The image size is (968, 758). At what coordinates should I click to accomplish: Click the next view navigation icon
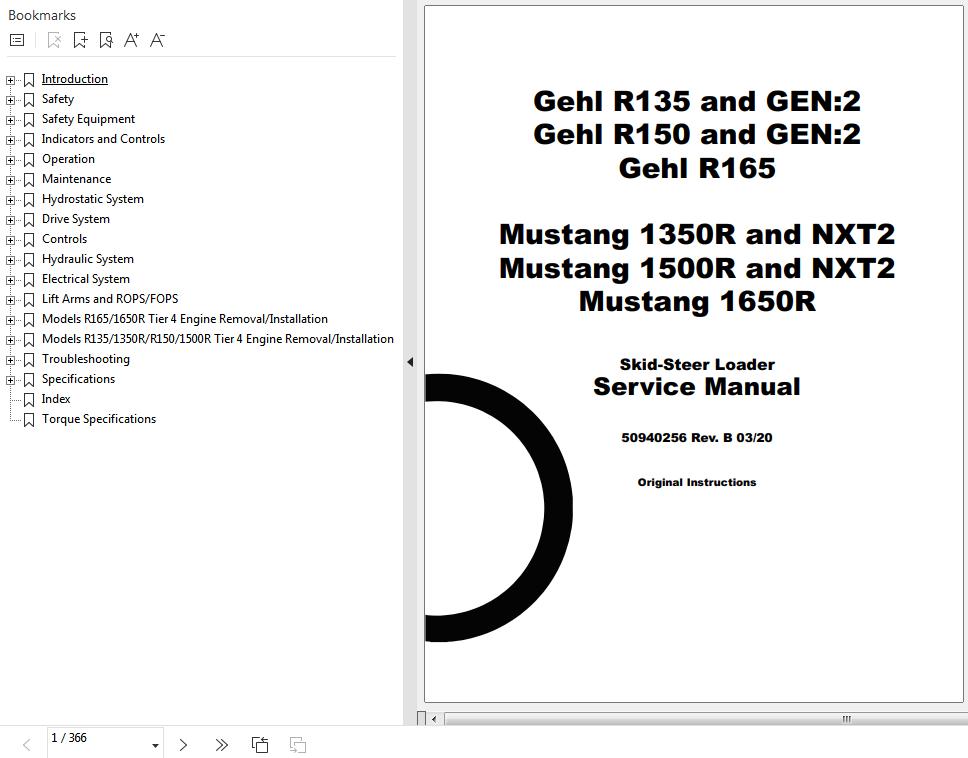[298, 745]
